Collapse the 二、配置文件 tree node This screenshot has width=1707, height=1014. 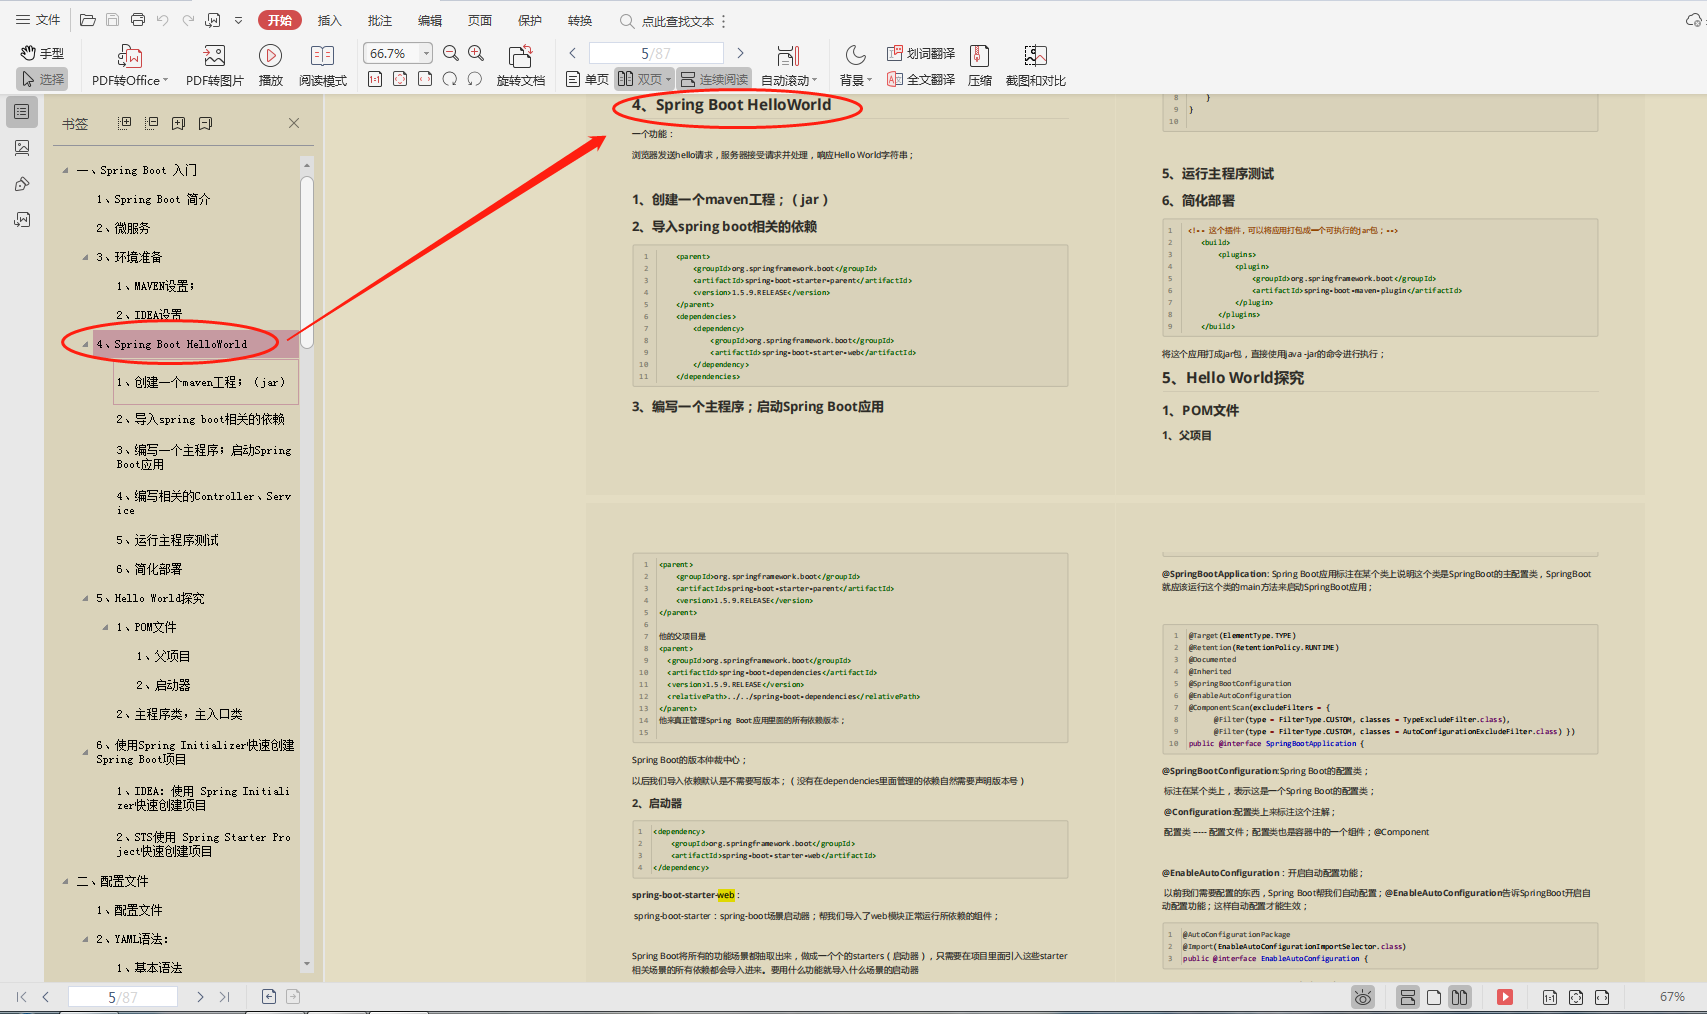point(66,881)
